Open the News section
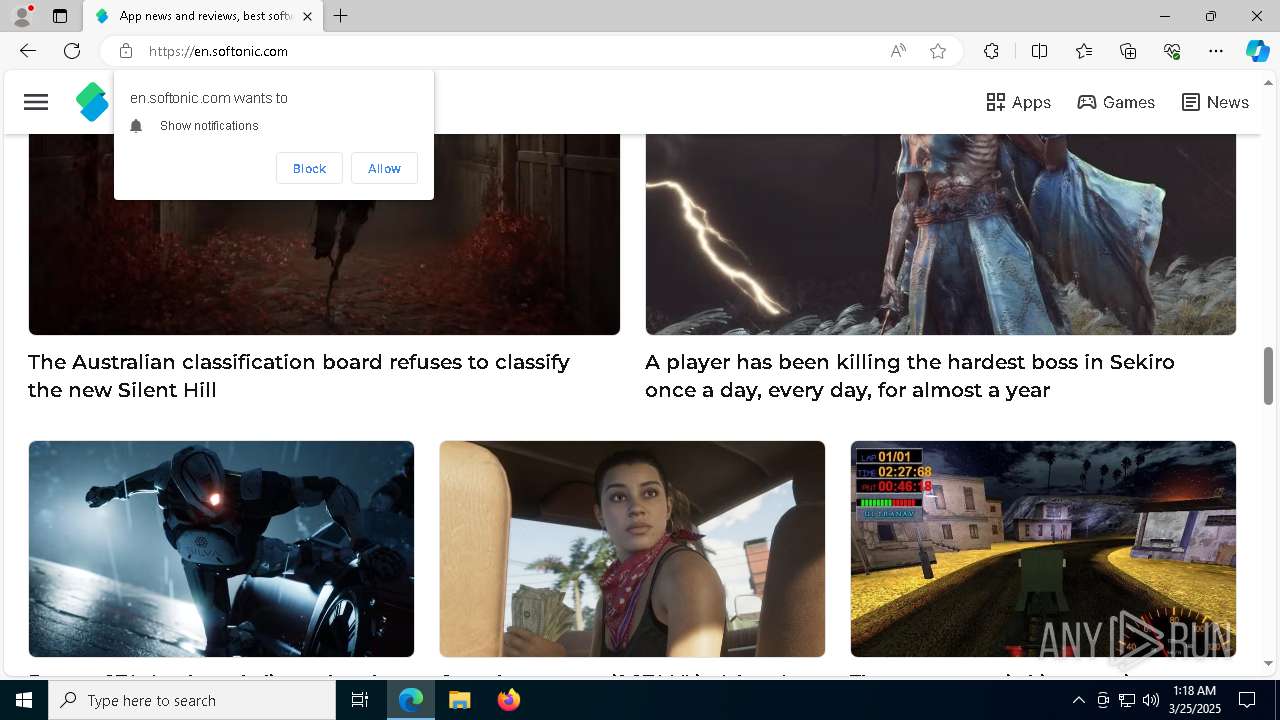This screenshot has width=1280, height=720. pyautogui.click(x=1215, y=102)
